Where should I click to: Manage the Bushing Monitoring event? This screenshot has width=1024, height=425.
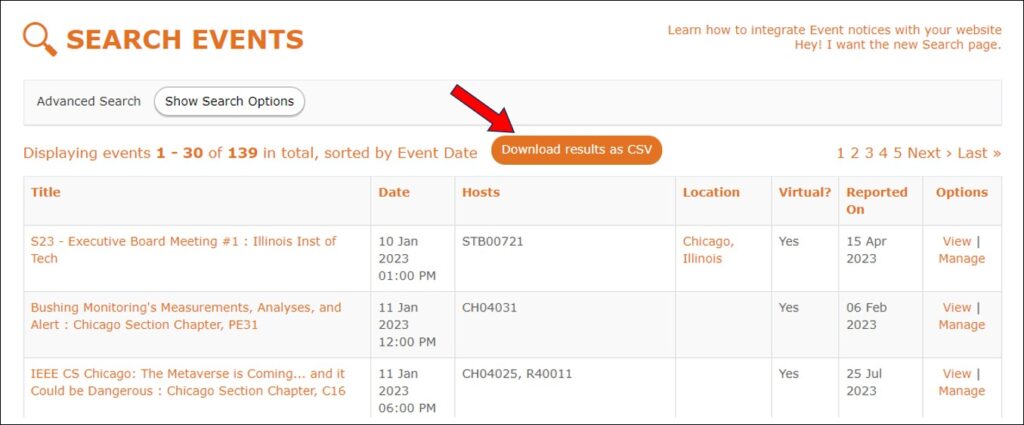pyautogui.click(x=961, y=325)
